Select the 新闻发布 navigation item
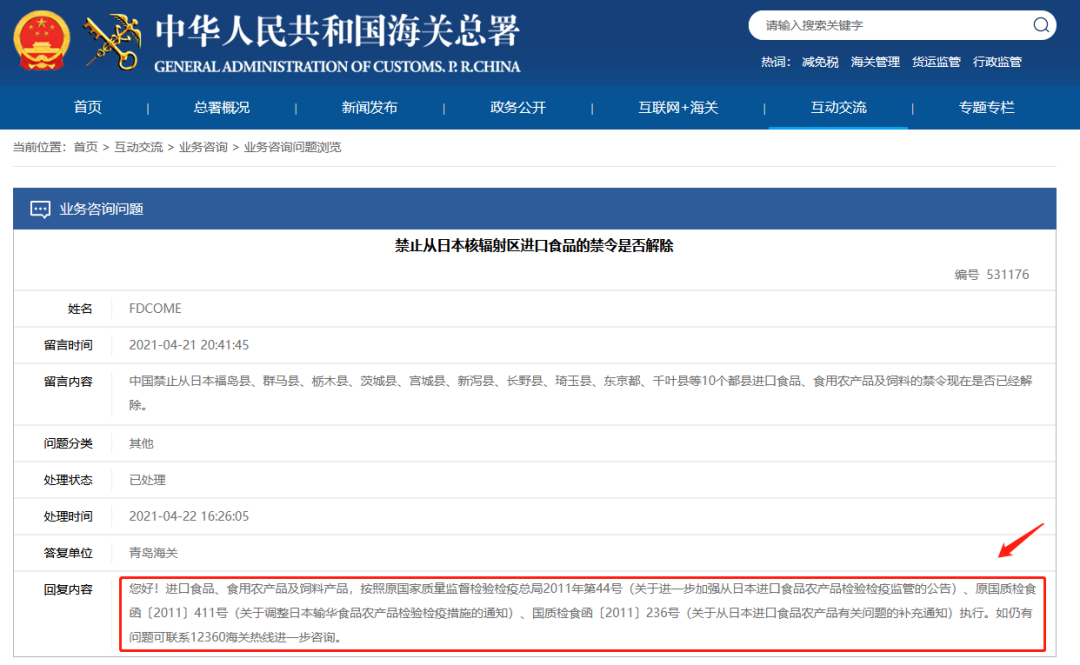The width and height of the screenshot is (1080, 665). pos(367,107)
